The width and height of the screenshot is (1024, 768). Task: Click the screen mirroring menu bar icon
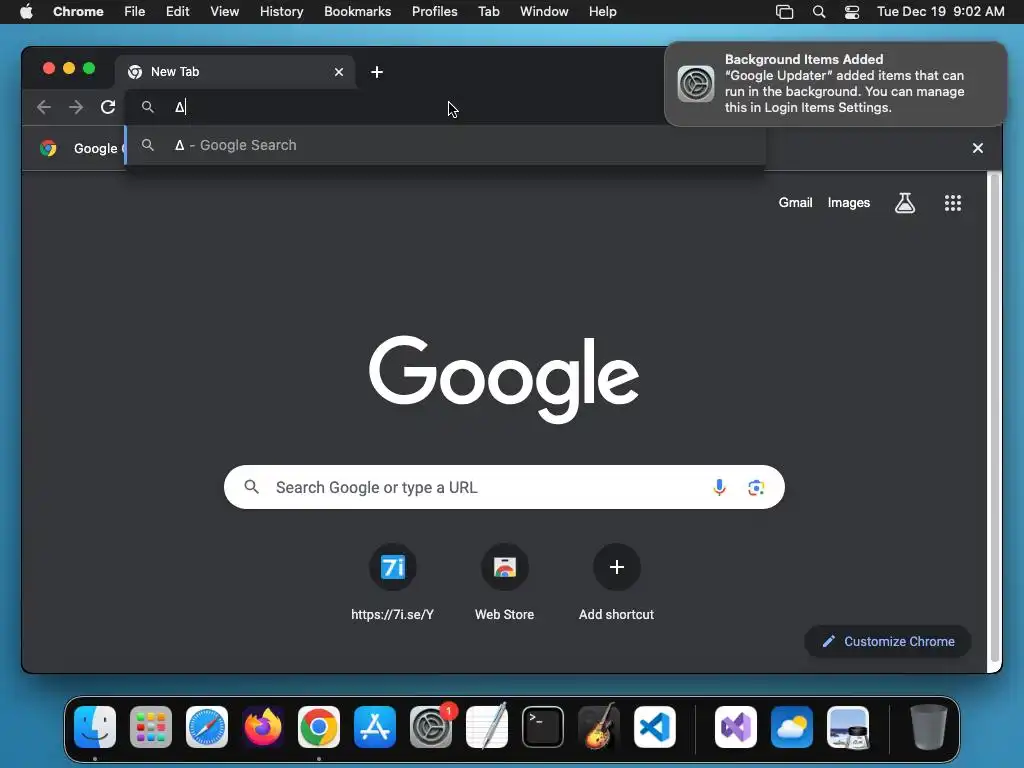point(784,12)
